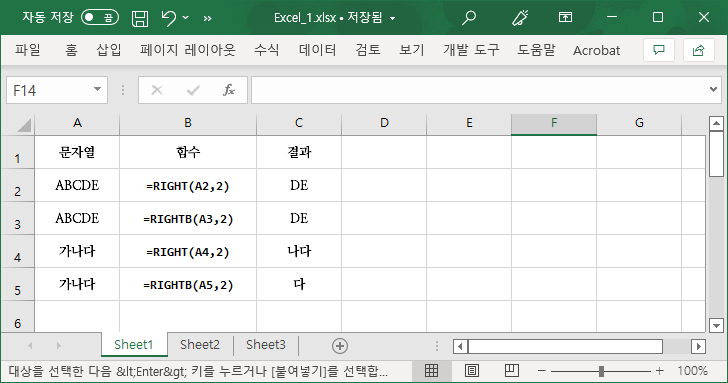
Task: Click the formula bar Enter checkmark icon
Action: [193, 90]
